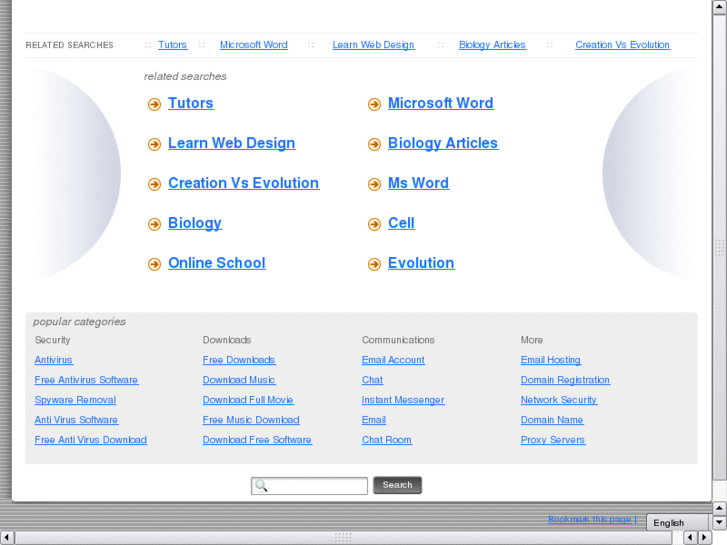This screenshot has width=727, height=545.
Task: Click the orange arrow icon beside Biology
Action: [154, 224]
